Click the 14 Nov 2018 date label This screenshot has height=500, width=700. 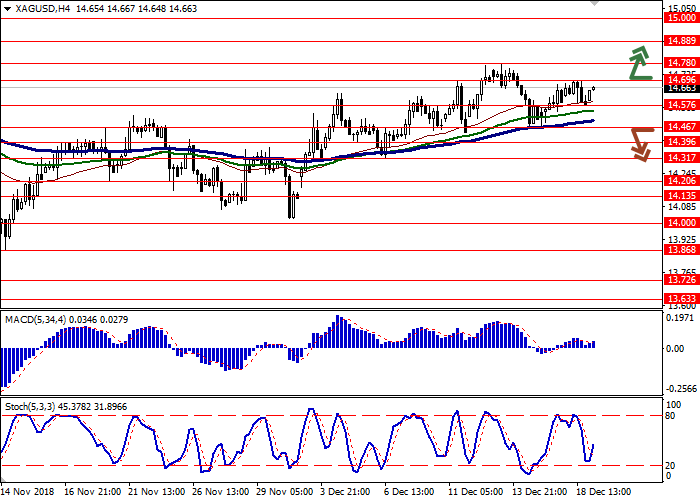[x=28, y=492]
